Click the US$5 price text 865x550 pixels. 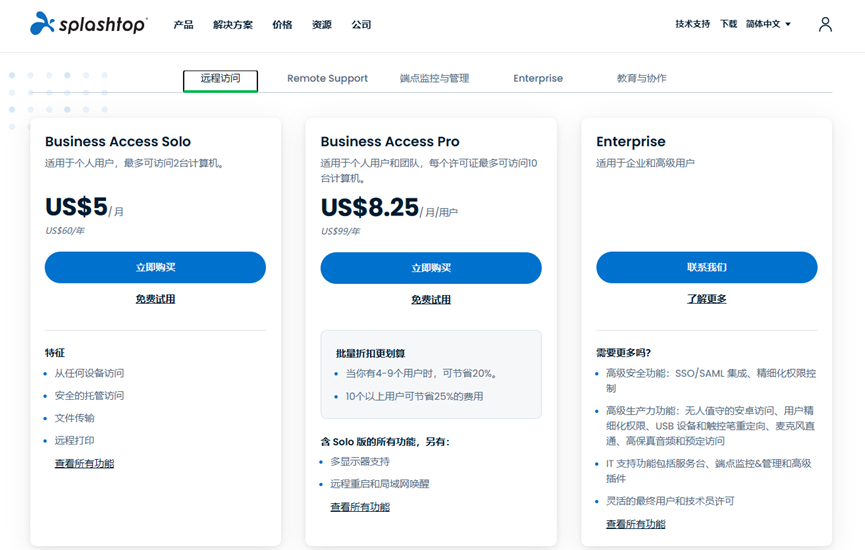pos(76,207)
